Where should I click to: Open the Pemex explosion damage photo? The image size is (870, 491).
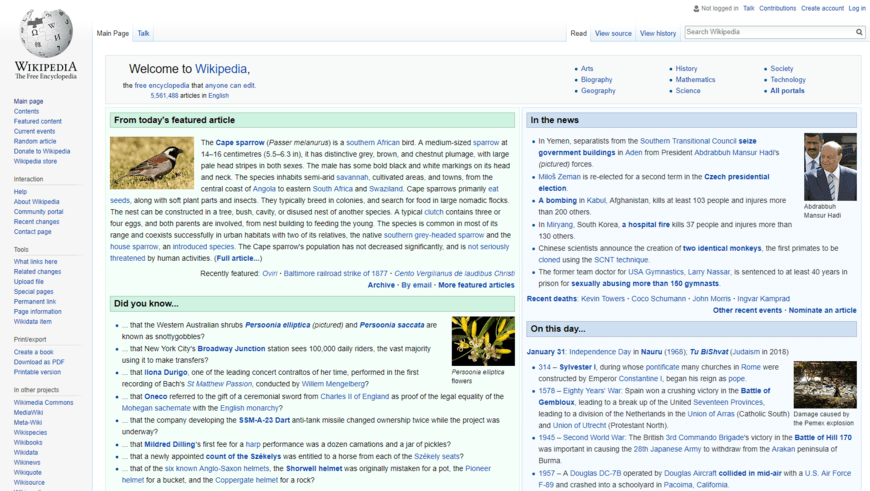coord(825,384)
